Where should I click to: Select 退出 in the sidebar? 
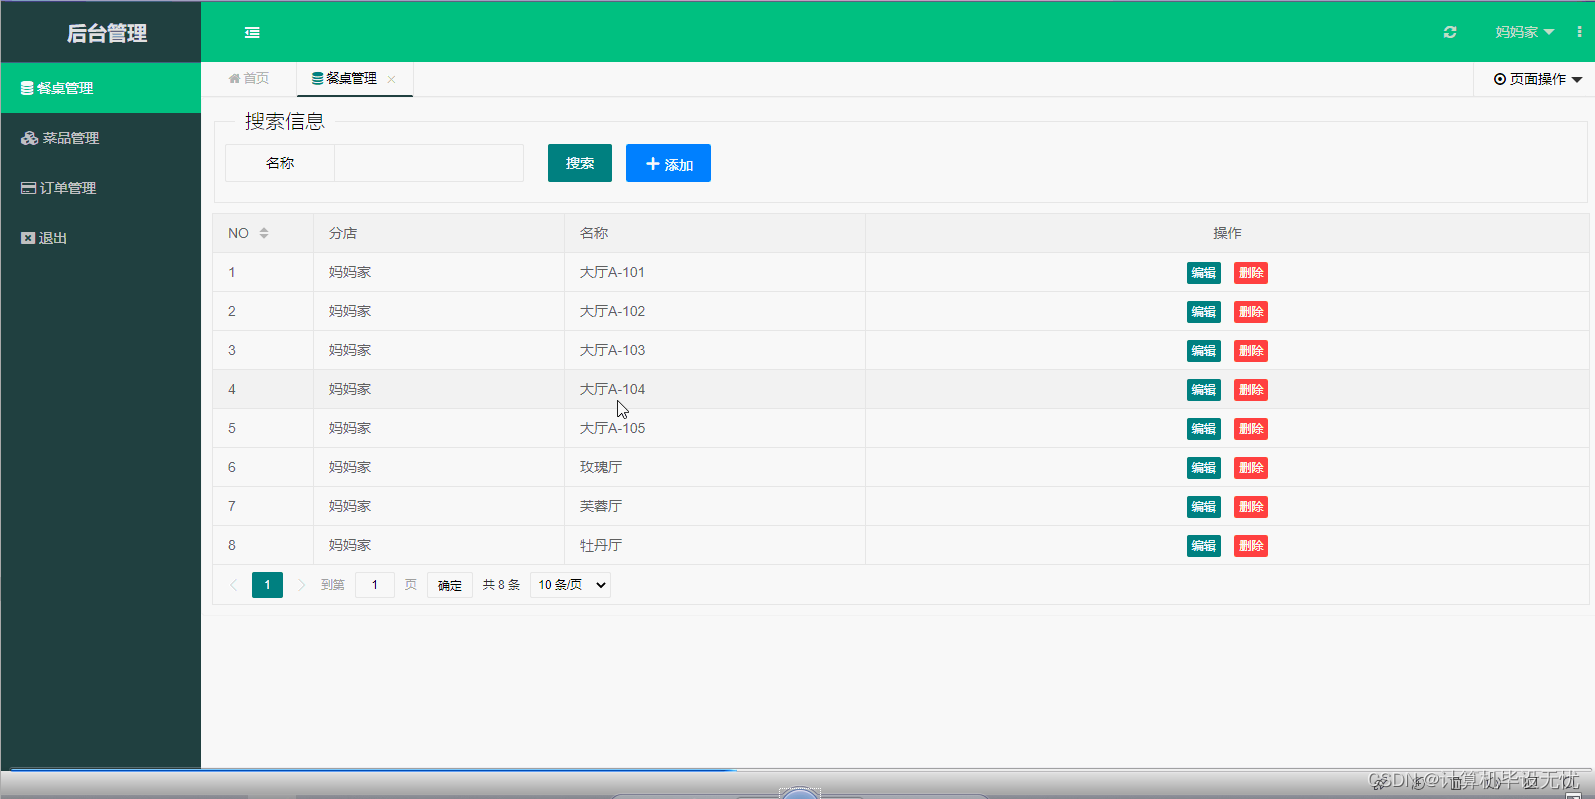101,238
